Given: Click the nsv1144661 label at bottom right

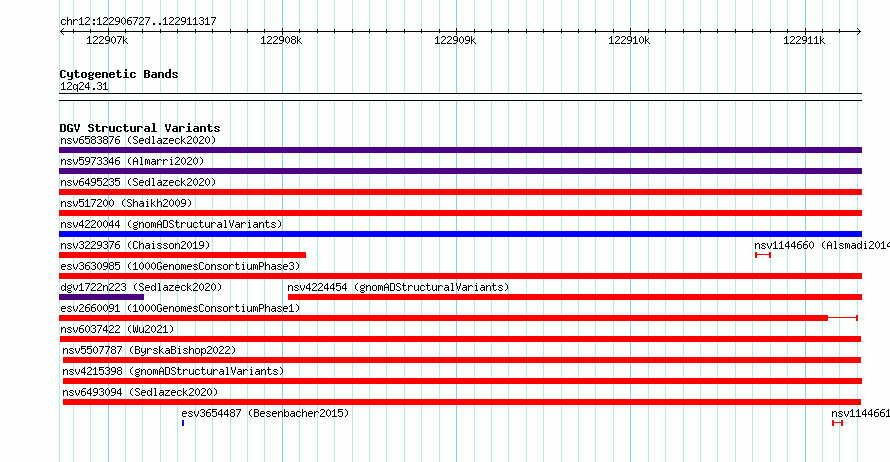Looking at the screenshot, I should click(860, 413).
